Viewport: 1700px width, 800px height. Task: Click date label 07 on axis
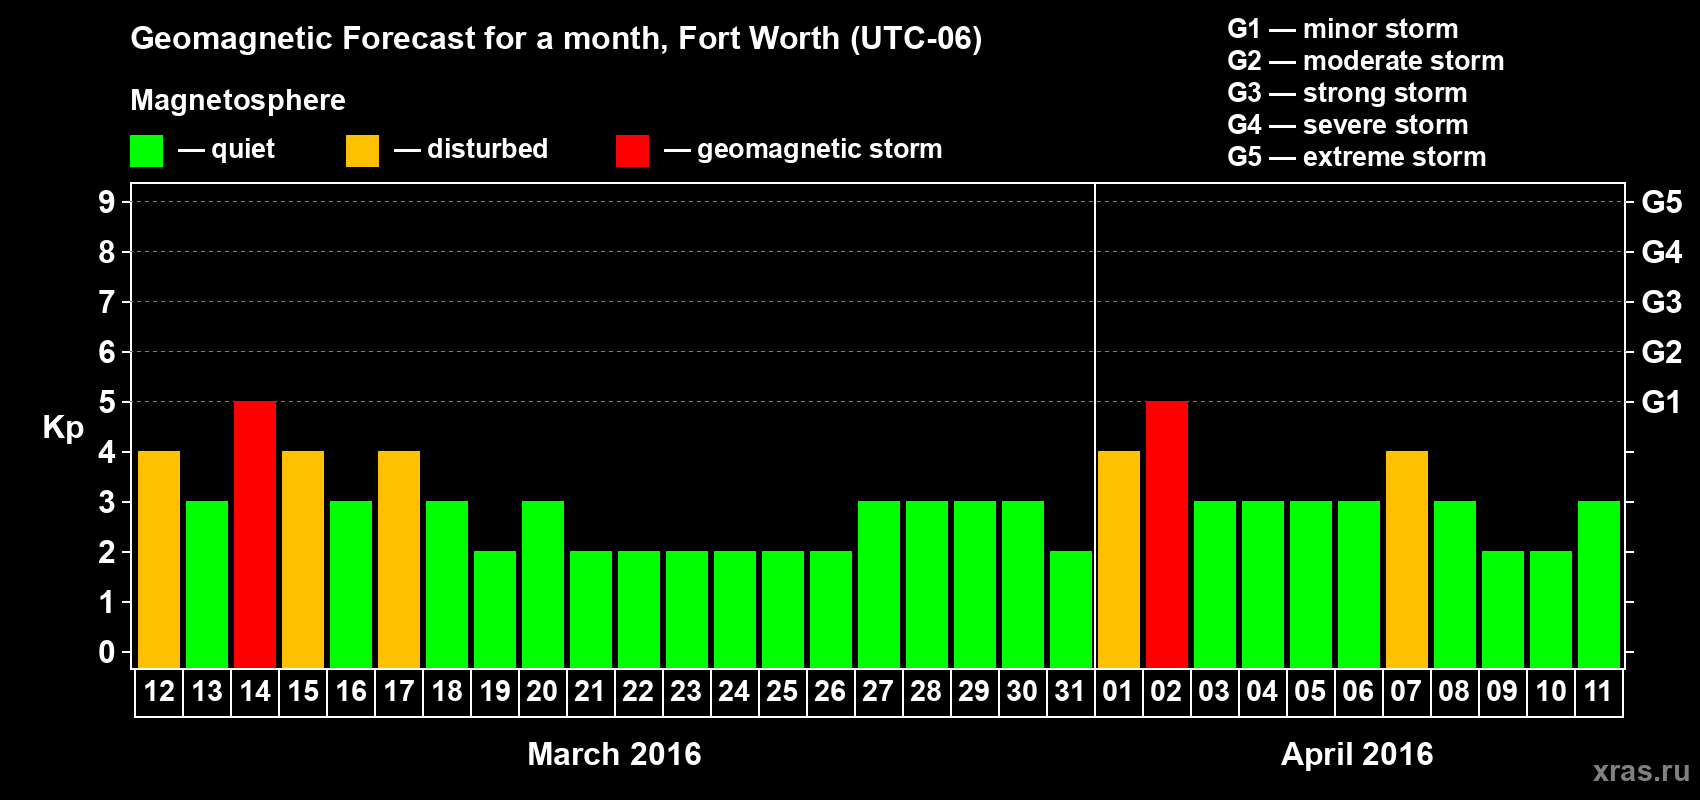click(1406, 691)
